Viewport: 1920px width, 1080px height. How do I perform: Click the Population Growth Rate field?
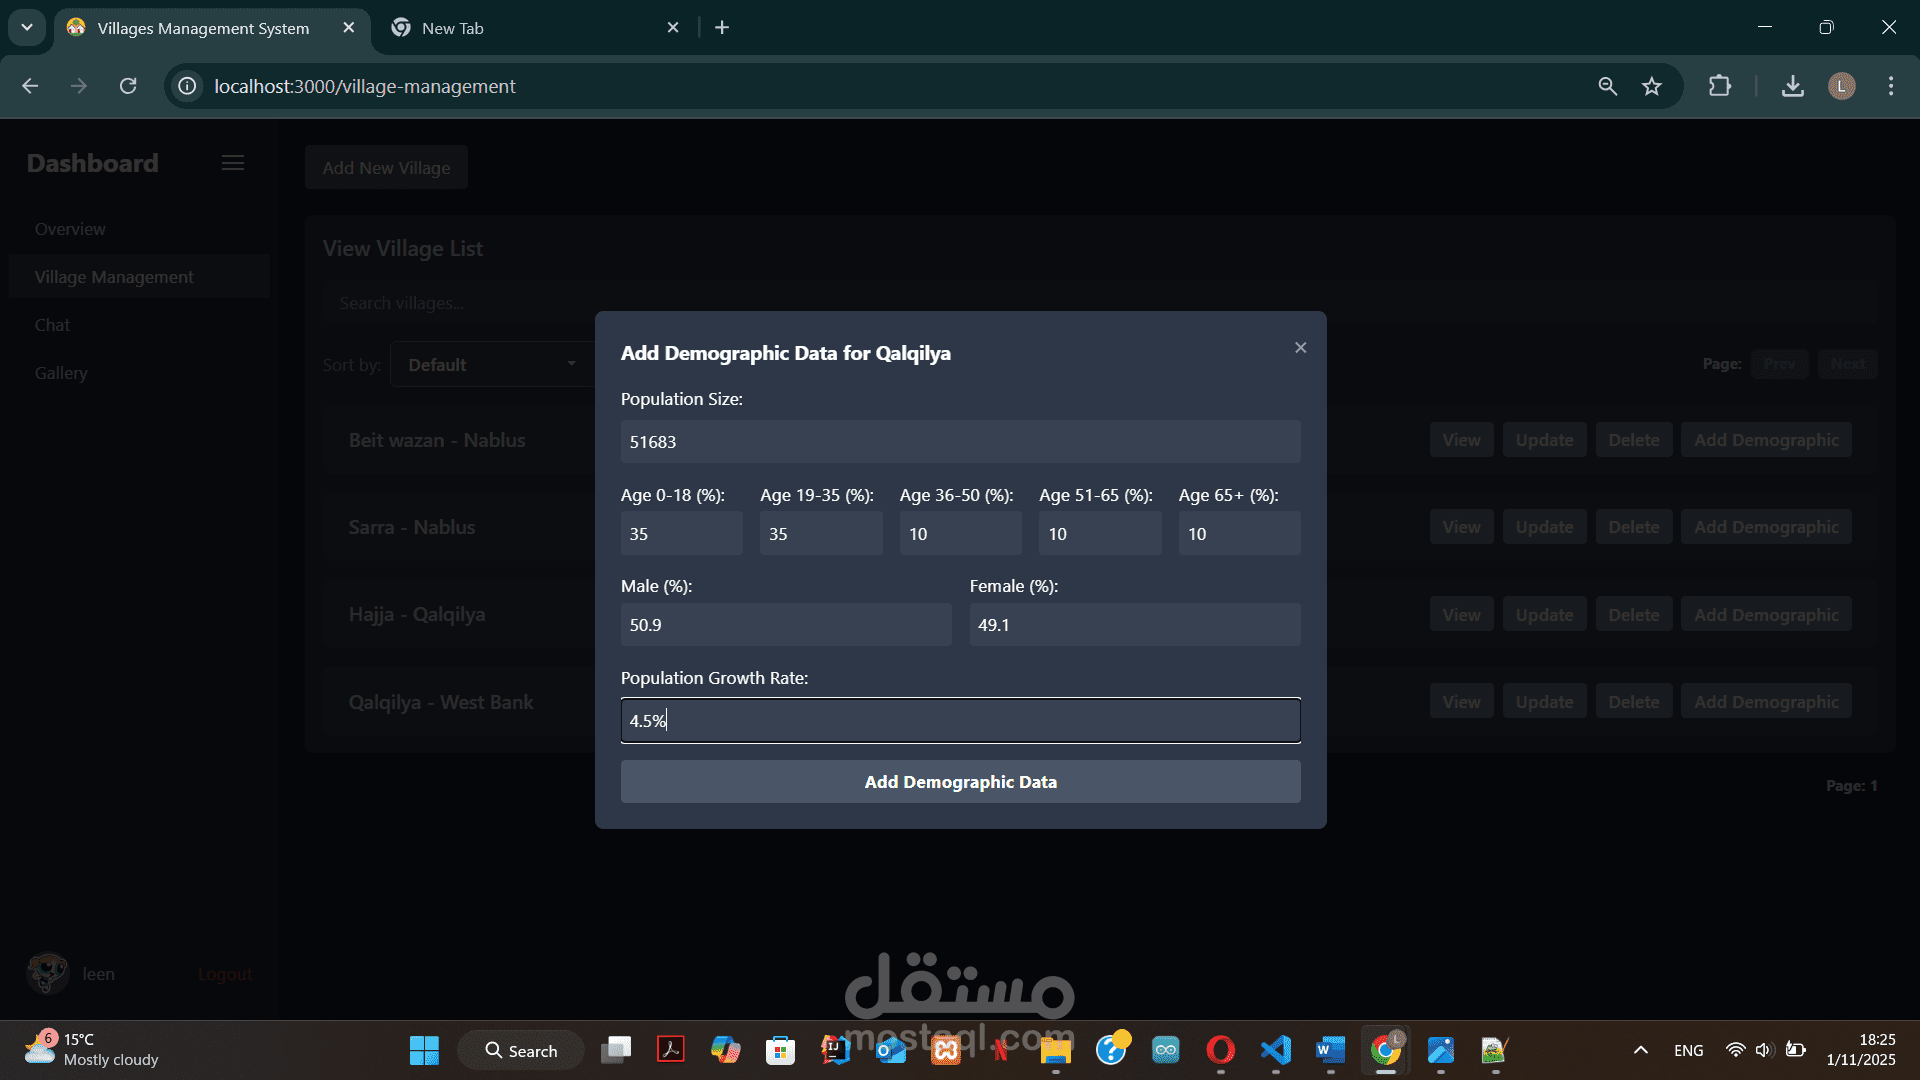pyautogui.click(x=960, y=721)
